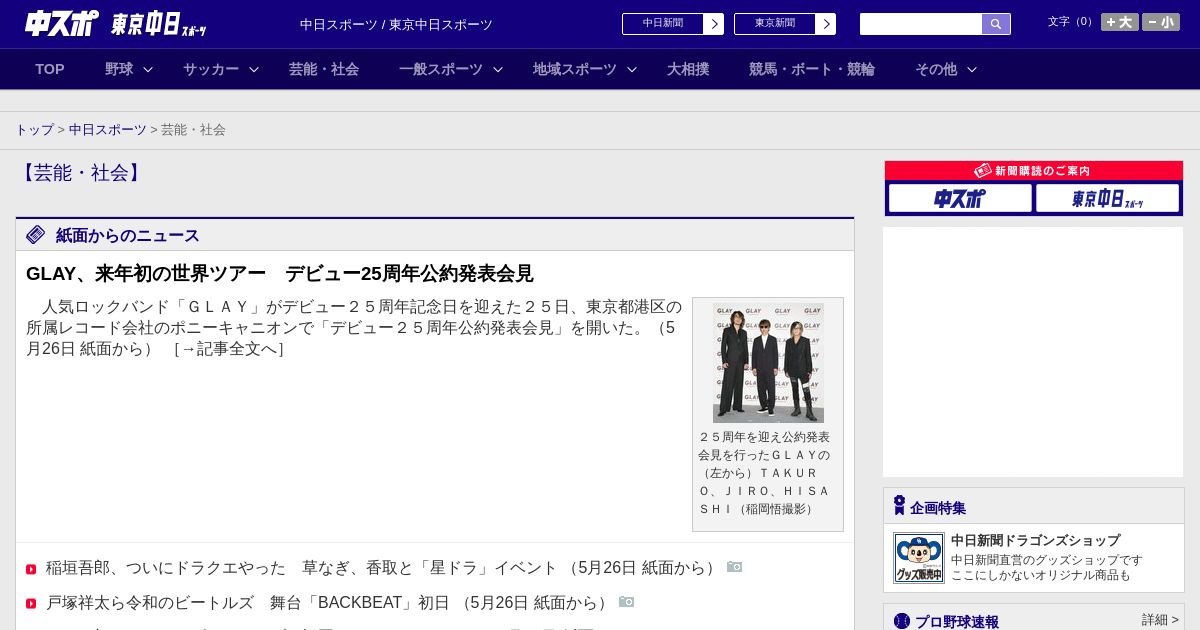Select the 競馬・ボート・競輪 menu item
Viewport: 1200px width, 630px height.
812,69
